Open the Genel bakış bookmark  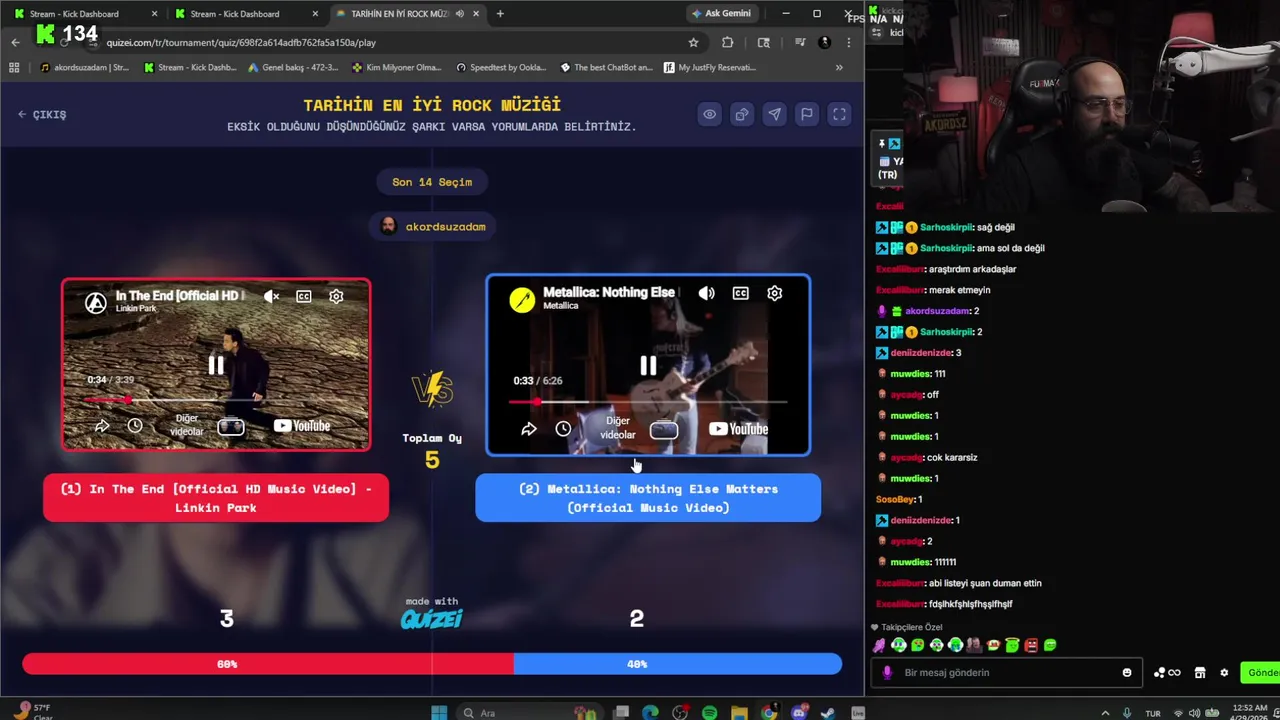click(291, 67)
